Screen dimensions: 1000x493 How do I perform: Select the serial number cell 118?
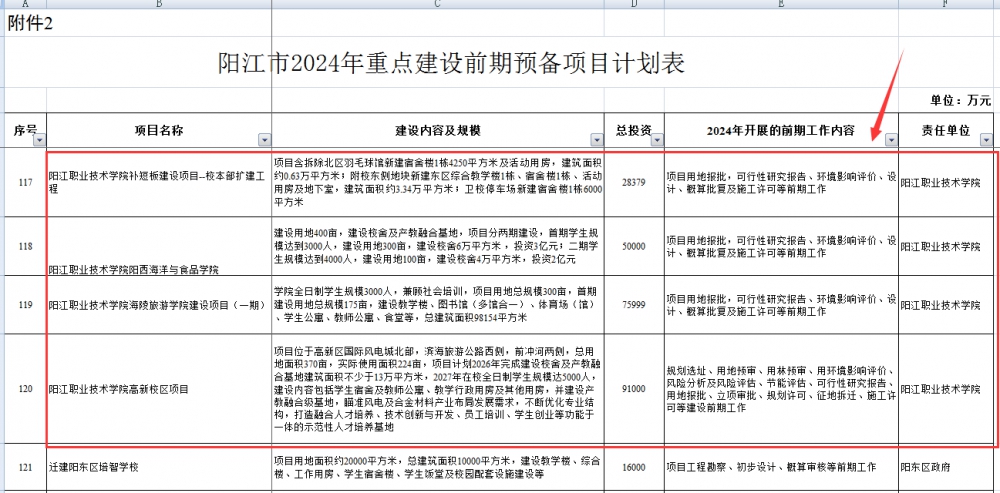pyautogui.click(x=26, y=246)
